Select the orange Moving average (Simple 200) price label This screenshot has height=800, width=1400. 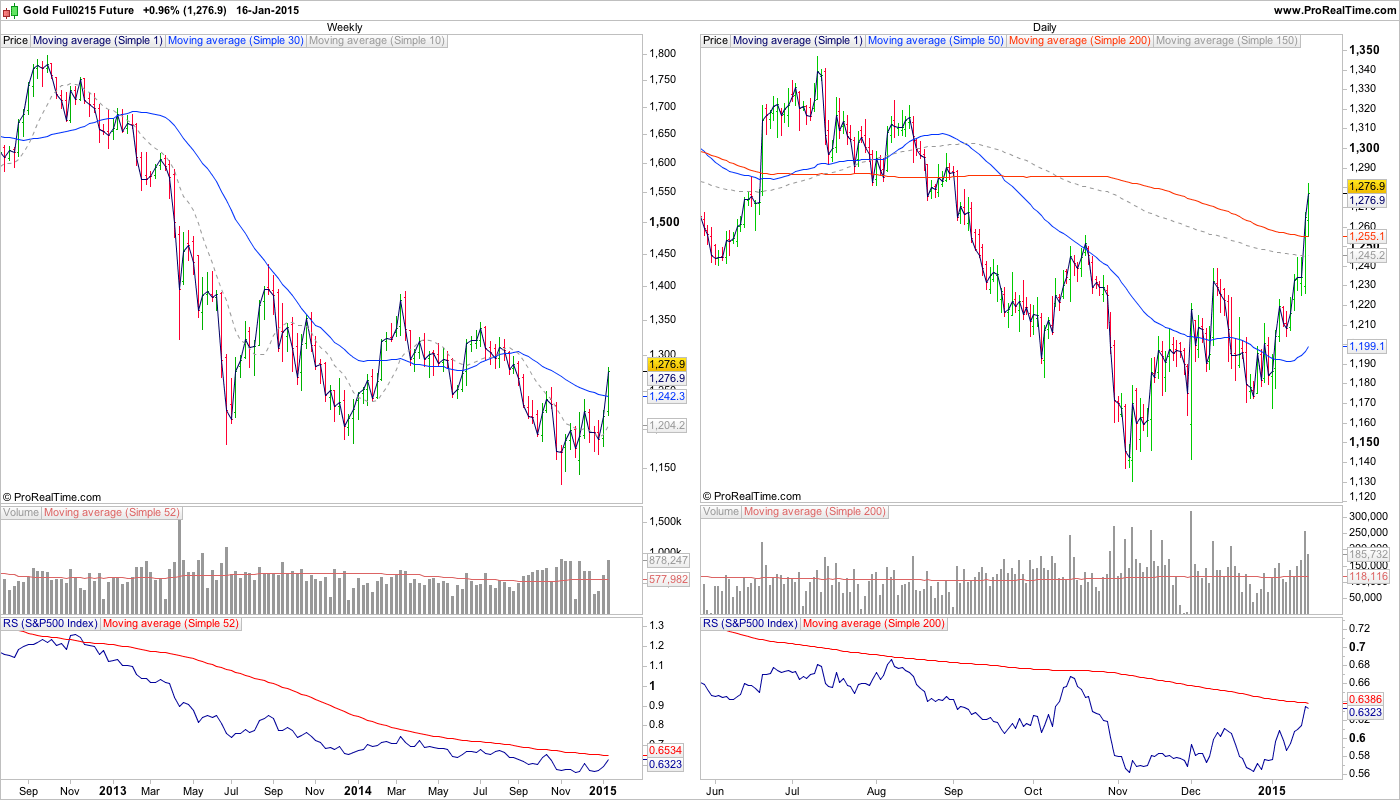click(1080, 41)
